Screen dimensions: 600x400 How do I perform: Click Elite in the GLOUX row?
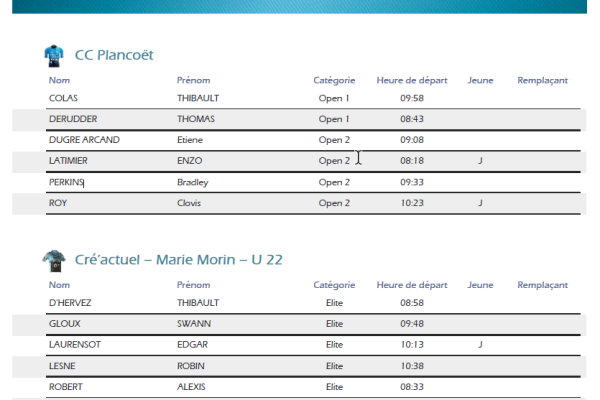[x=334, y=324]
